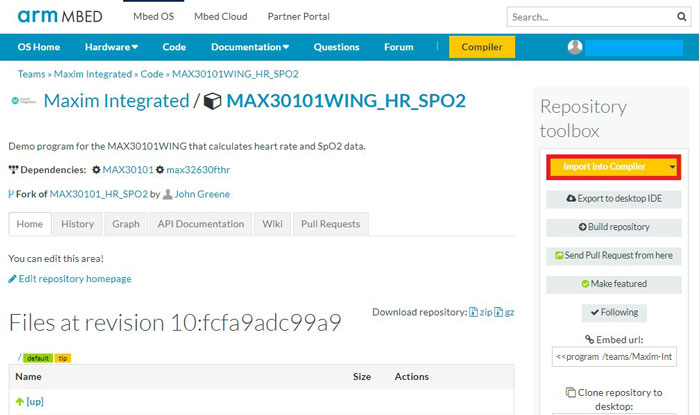Switch to the API Documentation tab
Image resolution: width=700 pixels, height=415 pixels.
(x=201, y=224)
